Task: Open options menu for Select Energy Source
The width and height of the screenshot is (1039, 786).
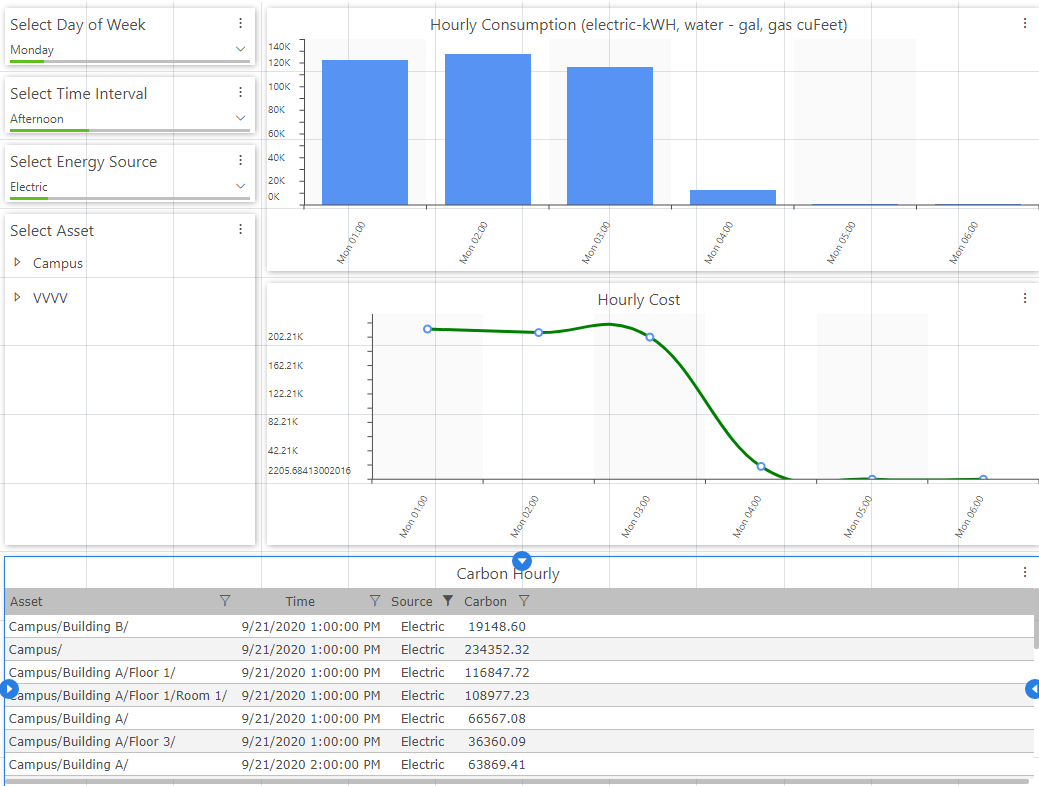Action: pos(241,160)
